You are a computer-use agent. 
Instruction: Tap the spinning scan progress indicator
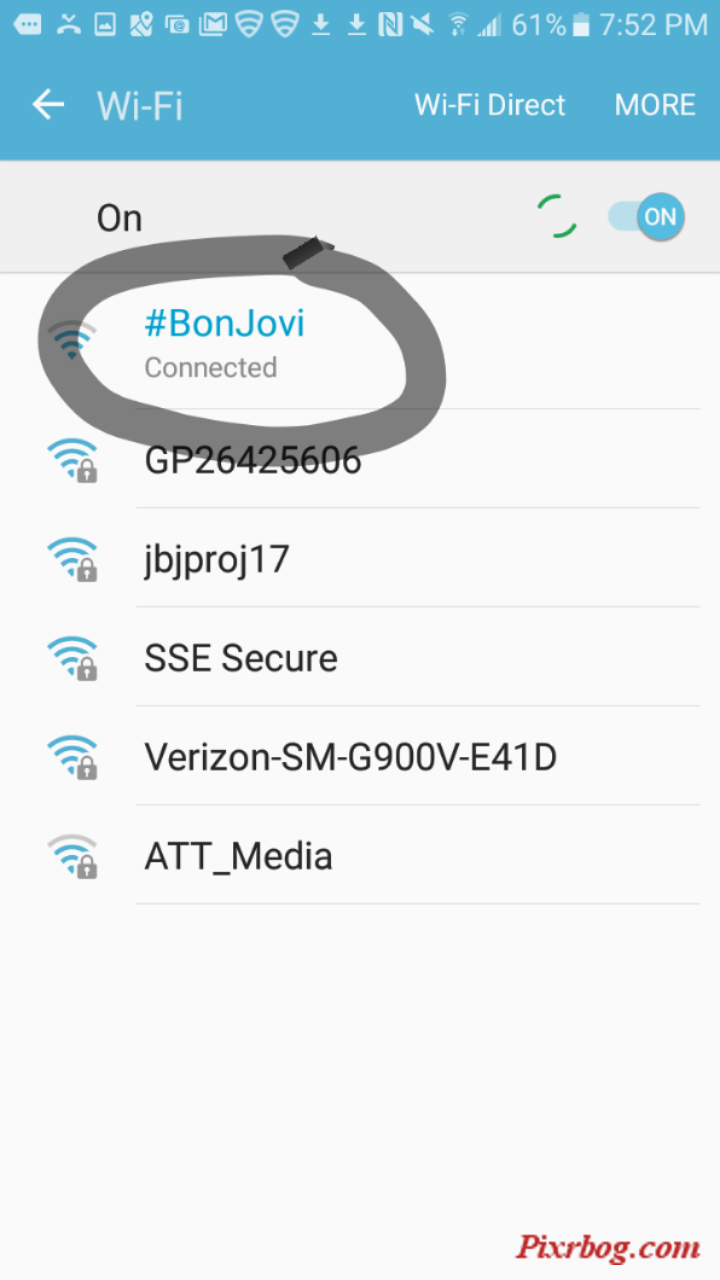pyautogui.click(x=556, y=217)
